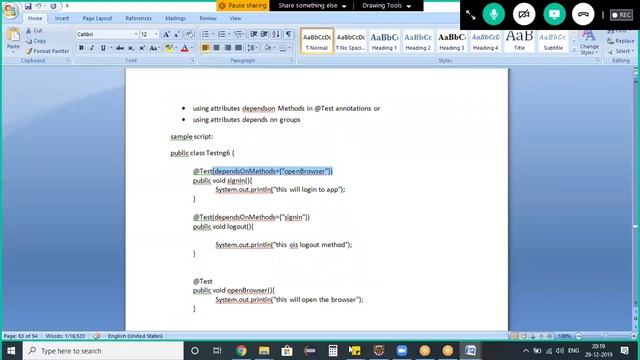Viewport: 640px width, 360px height.
Task: Open Calculator from the taskbar
Action: 333,351
